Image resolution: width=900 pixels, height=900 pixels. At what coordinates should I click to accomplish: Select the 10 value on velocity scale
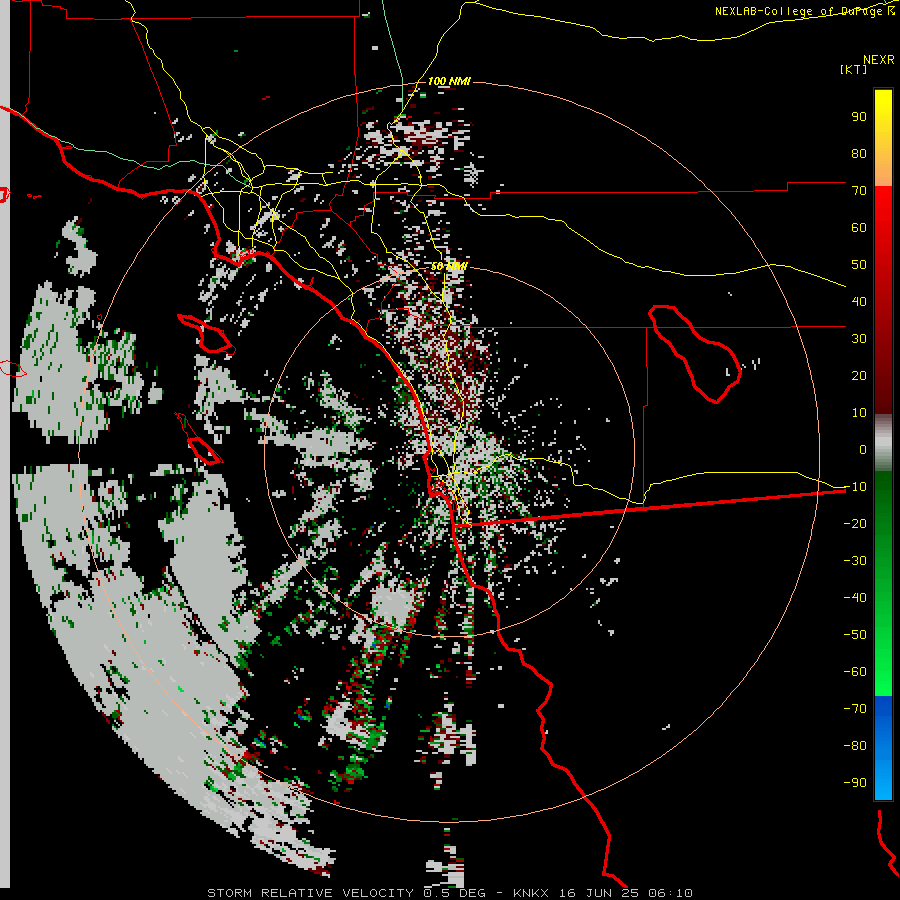point(859,413)
